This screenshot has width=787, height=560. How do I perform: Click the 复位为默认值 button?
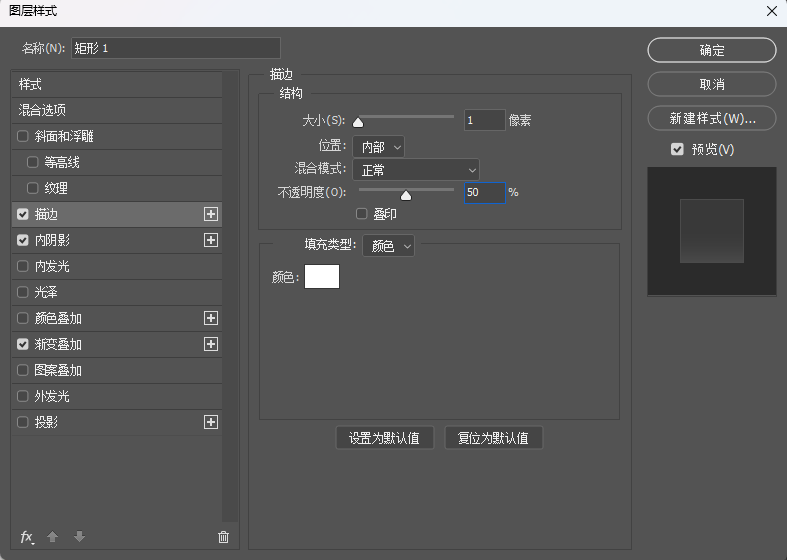coord(493,438)
